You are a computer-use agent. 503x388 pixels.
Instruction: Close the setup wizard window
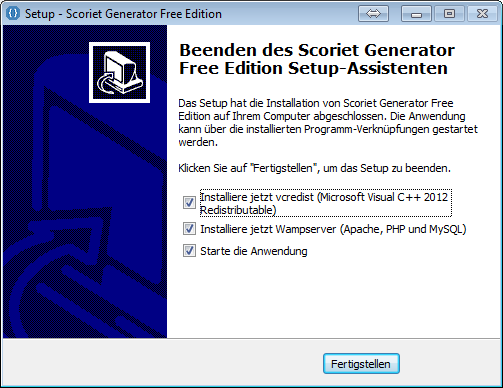(x=482, y=14)
